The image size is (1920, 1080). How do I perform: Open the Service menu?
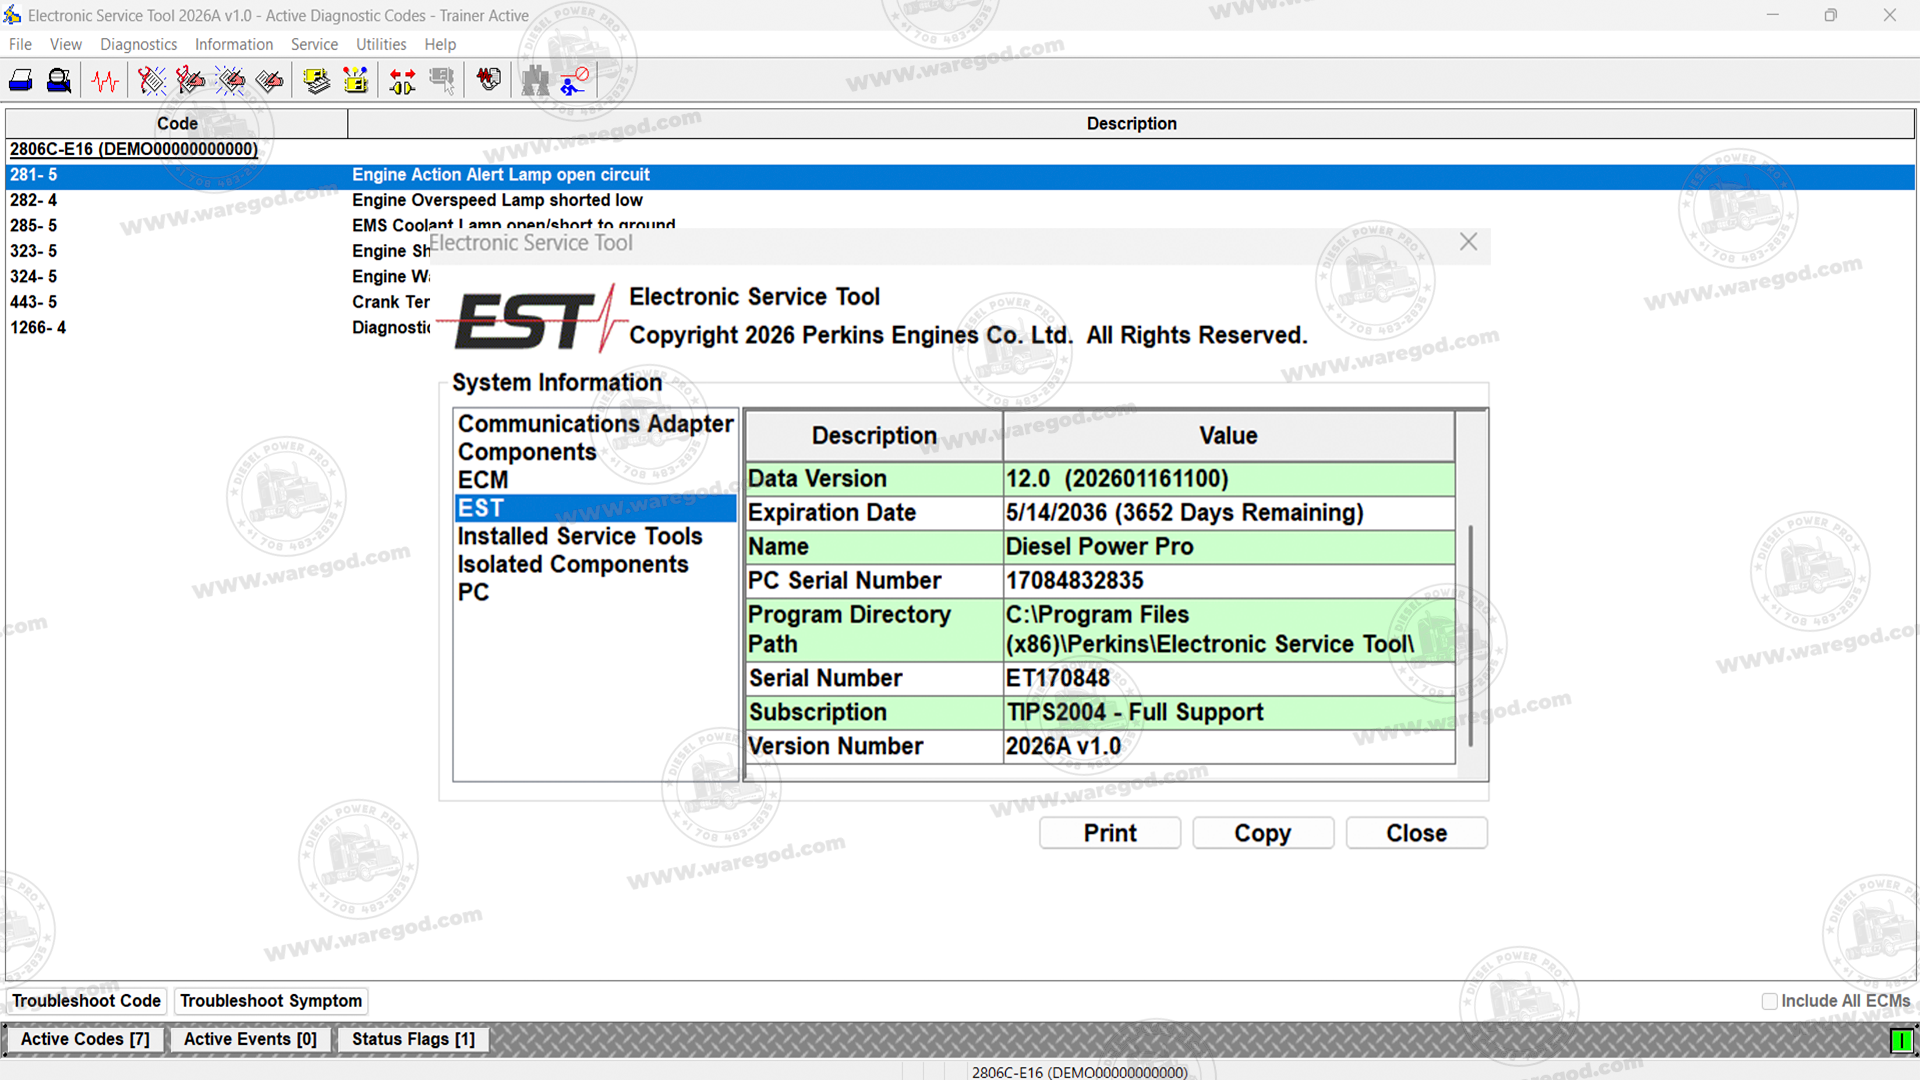click(x=314, y=44)
